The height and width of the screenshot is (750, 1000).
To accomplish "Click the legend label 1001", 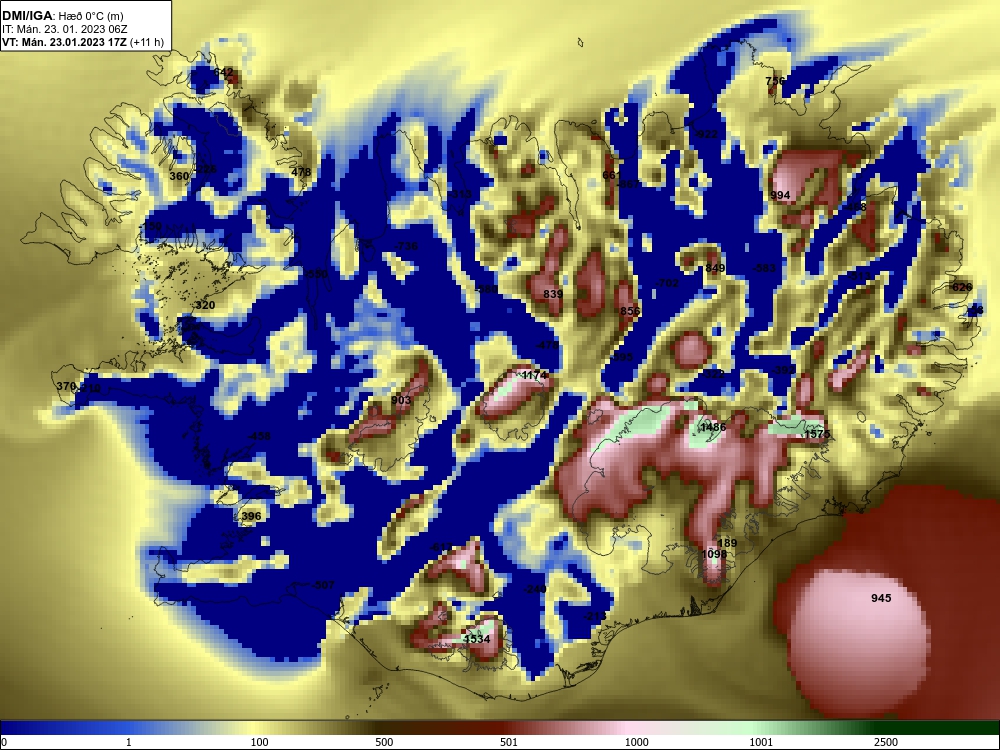I will [761, 742].
